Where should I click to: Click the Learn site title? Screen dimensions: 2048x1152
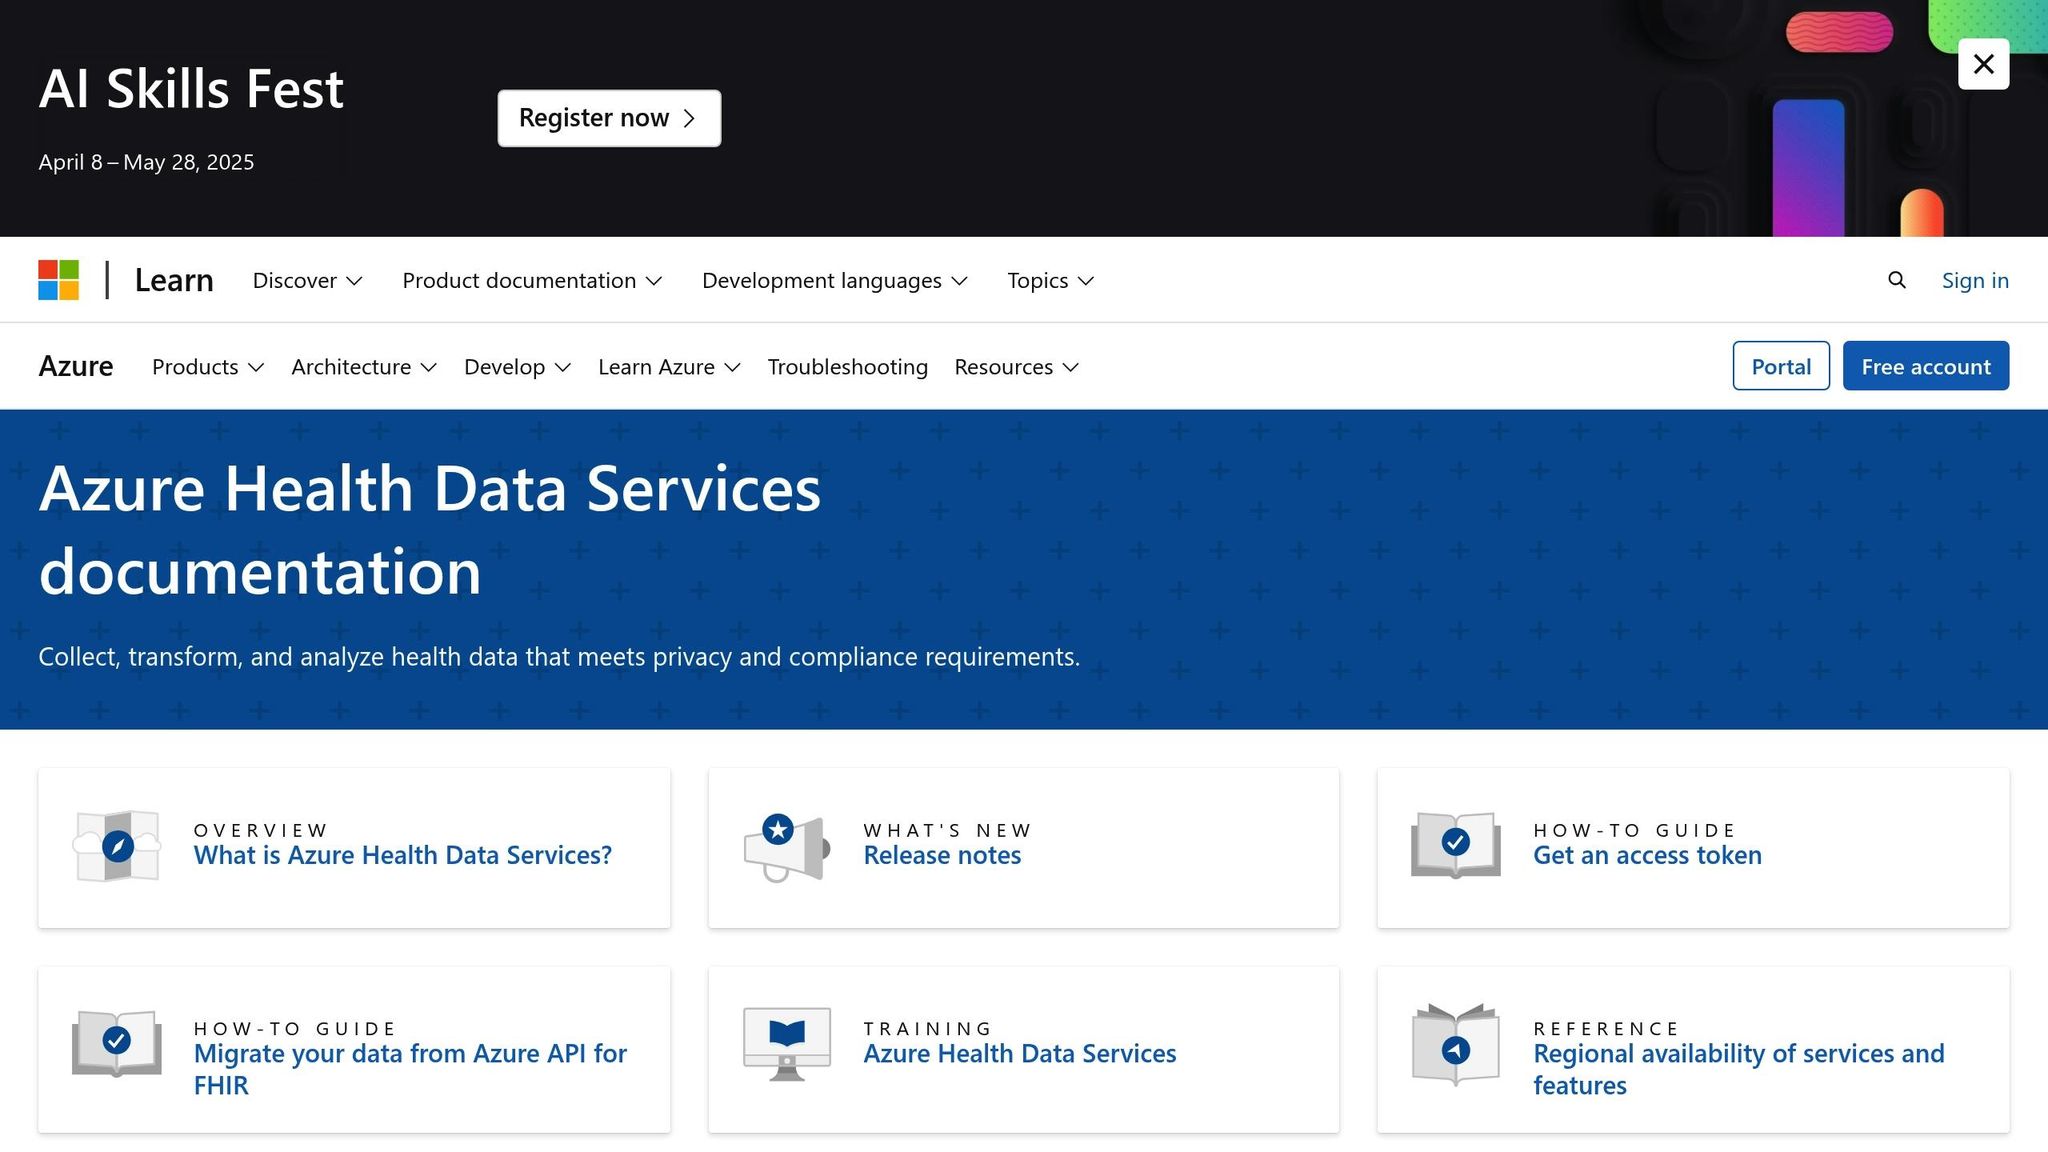click(174, 280)
